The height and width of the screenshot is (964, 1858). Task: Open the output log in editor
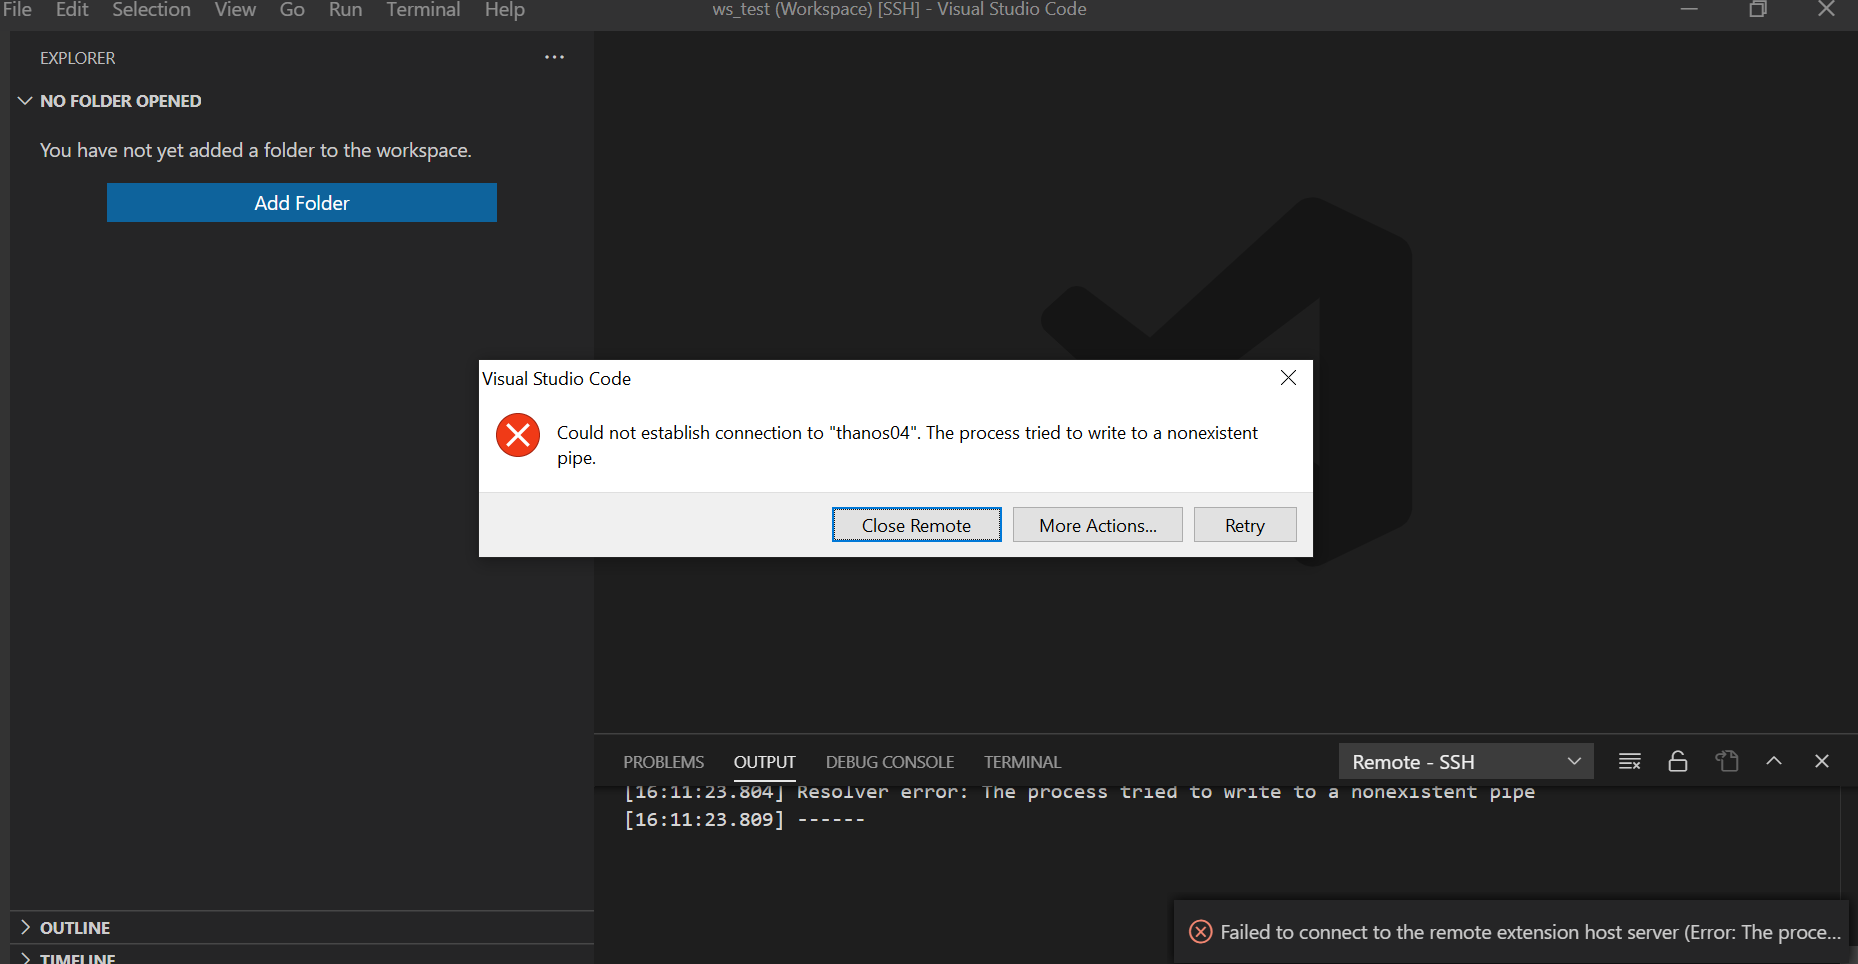point(1727,761)
